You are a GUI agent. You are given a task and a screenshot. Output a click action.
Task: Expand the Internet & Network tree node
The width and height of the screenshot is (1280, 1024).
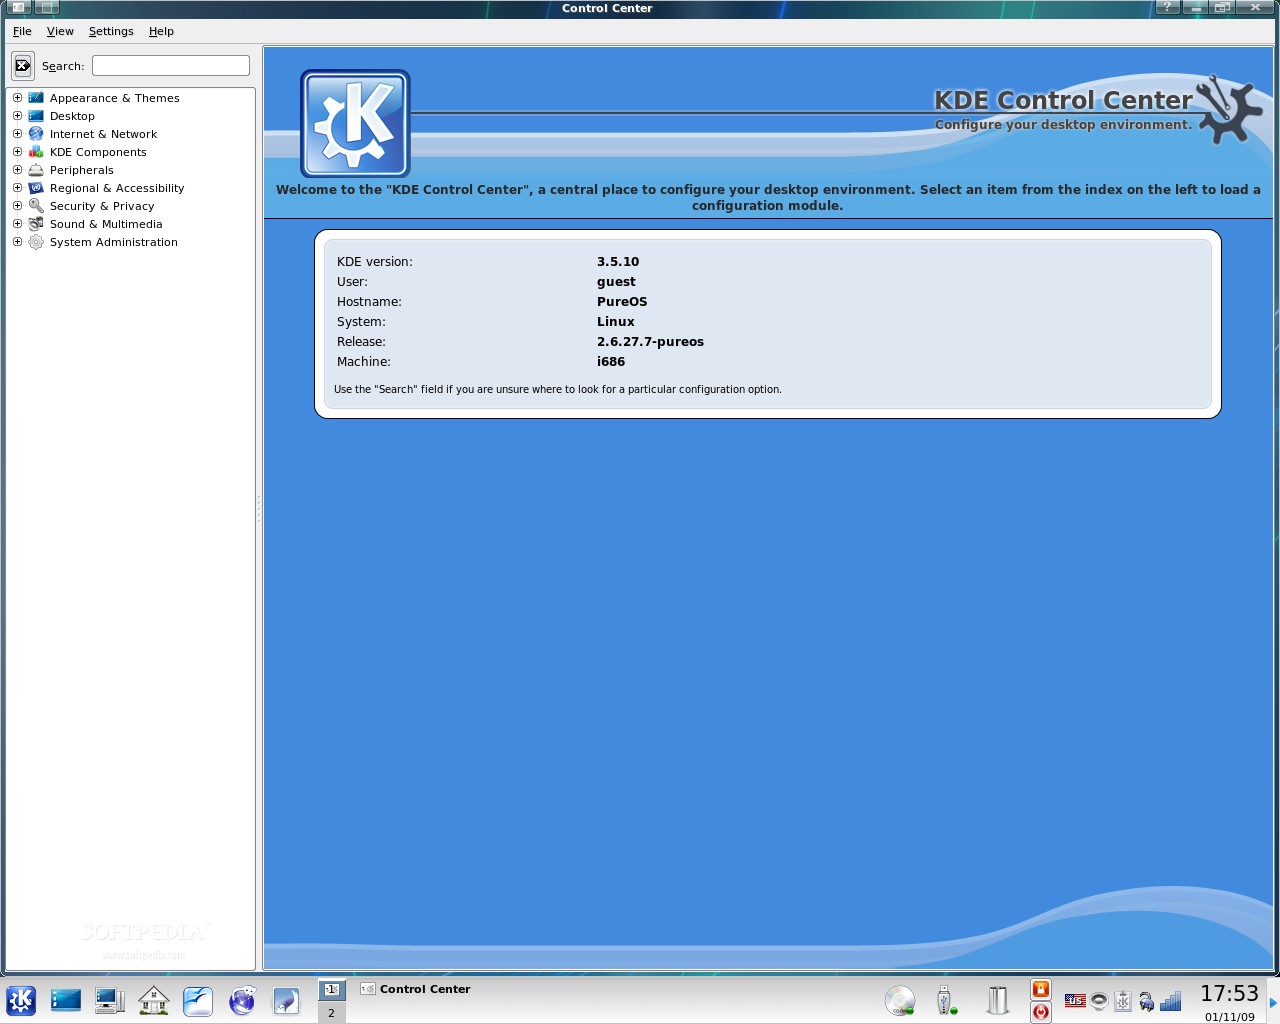click(x=17, y=134)
